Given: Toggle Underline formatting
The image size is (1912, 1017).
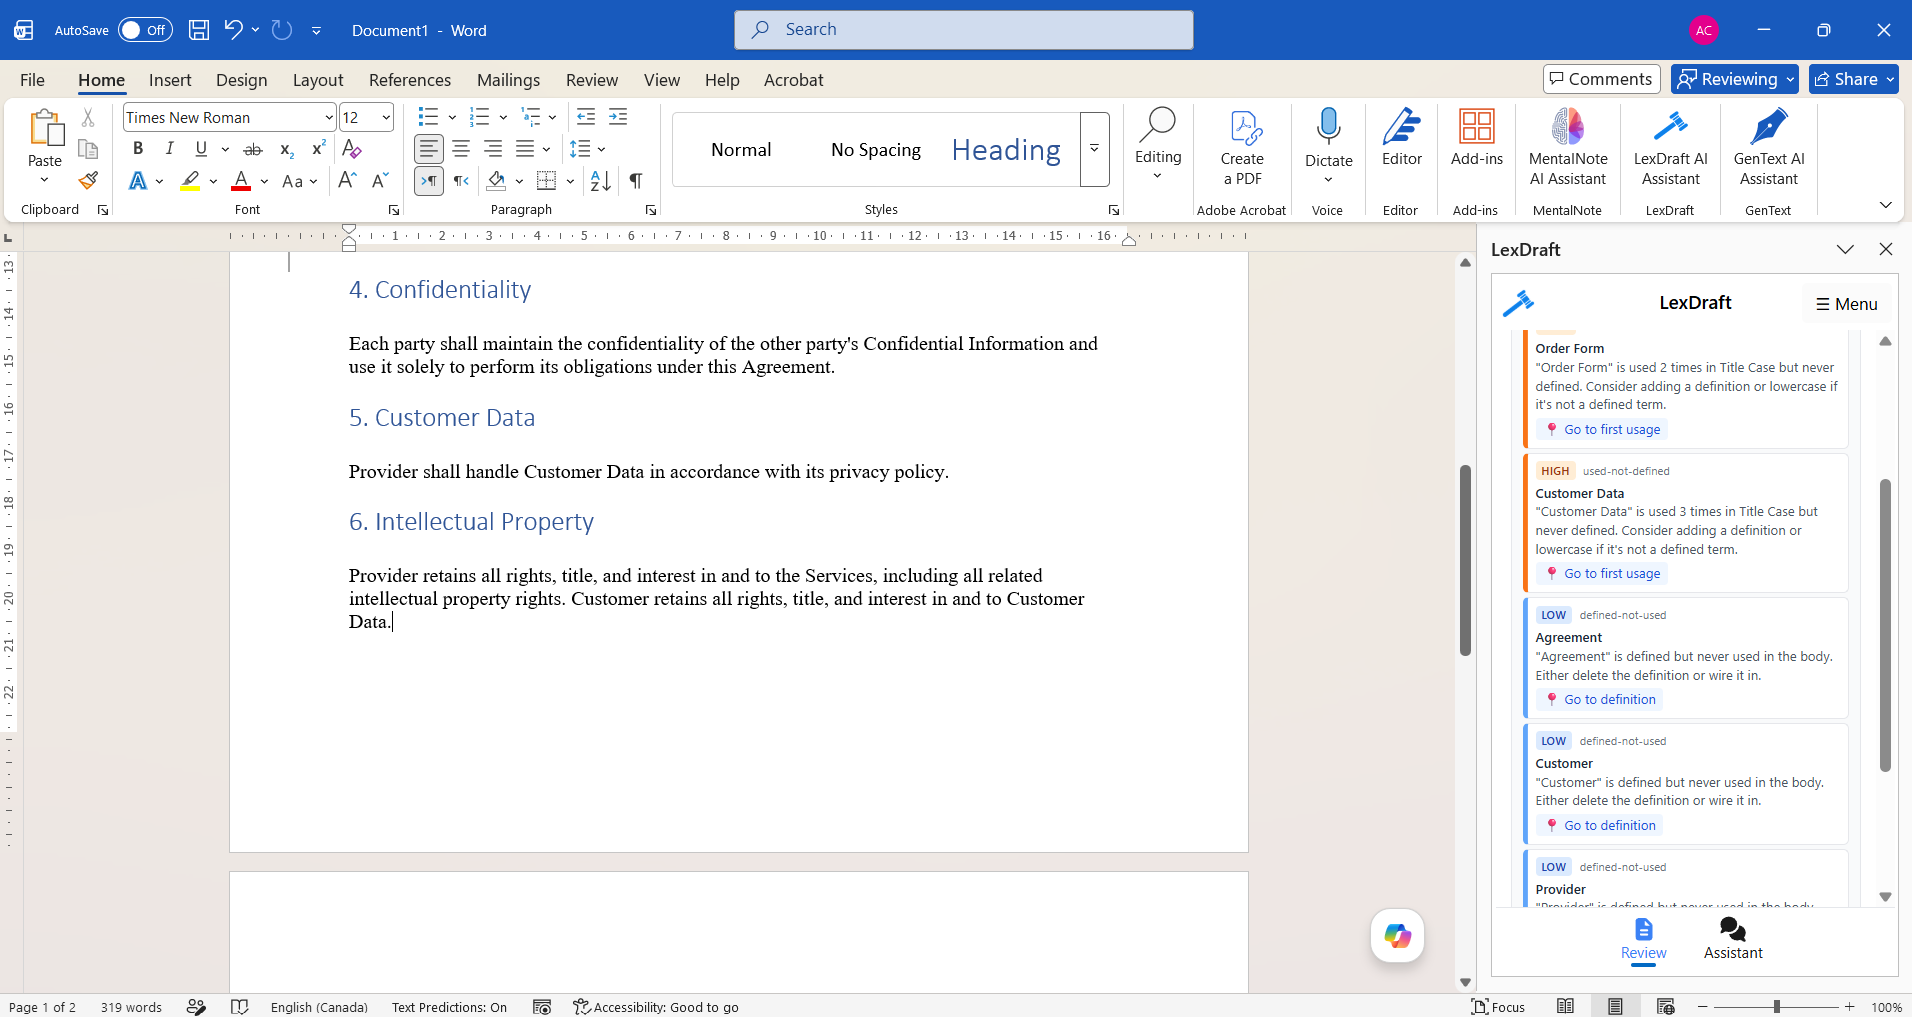Looking at the screenshot, I should click(x=201, y=149).
